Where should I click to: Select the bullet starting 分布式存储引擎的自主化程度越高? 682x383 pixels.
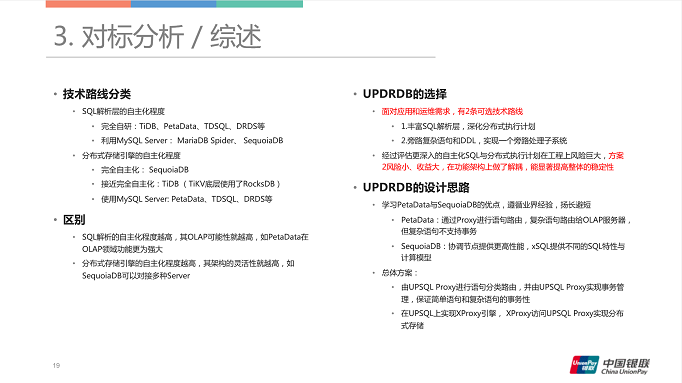[188, 270]
